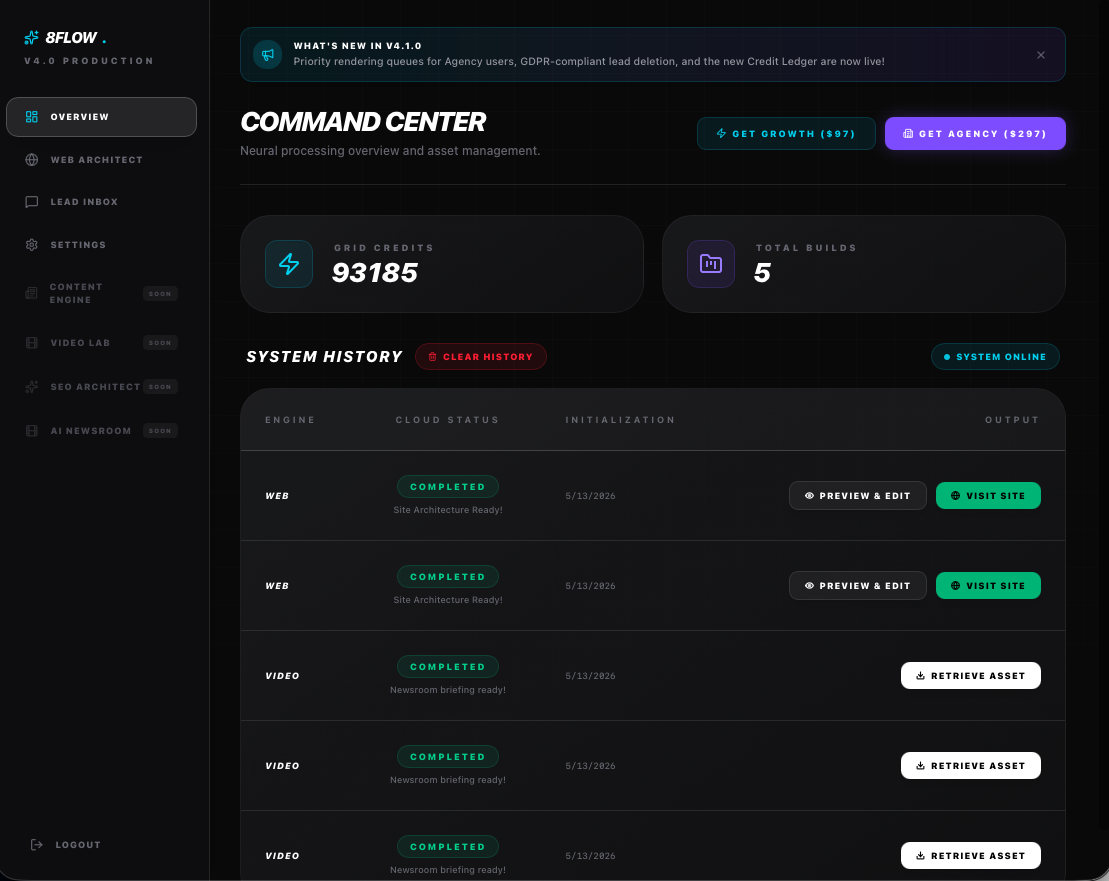The image size is (1109, 881).
Task: Click the Grid Credits lightning bolt icon
Action: pos(289,264)
